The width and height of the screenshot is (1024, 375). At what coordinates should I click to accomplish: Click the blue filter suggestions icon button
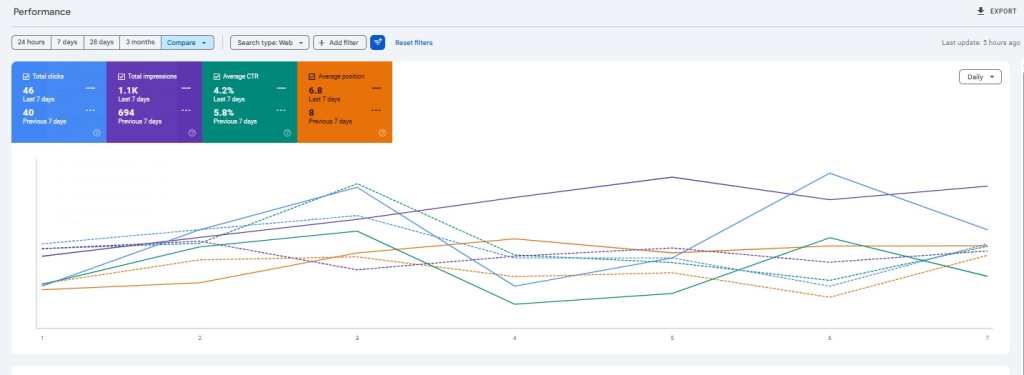click(377, 42)
